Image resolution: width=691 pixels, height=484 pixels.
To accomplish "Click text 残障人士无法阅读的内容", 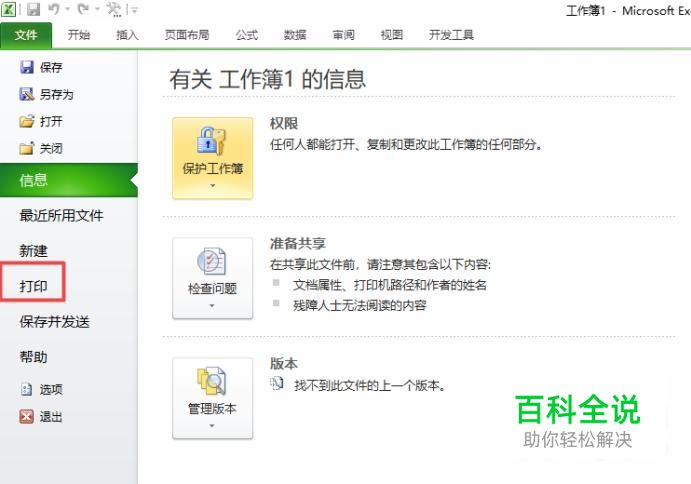I will pyautogui.click(x=360, y=305).
